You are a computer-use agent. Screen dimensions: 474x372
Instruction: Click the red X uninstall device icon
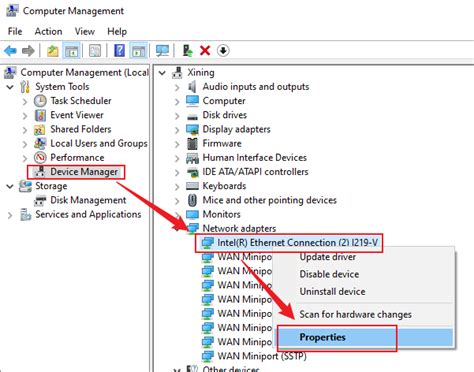click(x=205, y=51)
